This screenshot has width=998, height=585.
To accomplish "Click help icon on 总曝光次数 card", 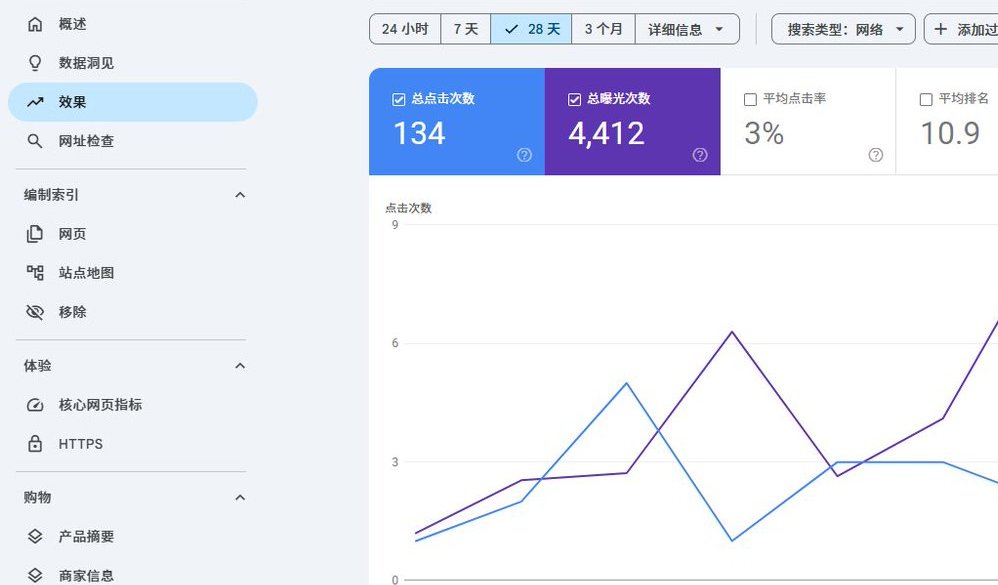I will (x=700, y=155).
